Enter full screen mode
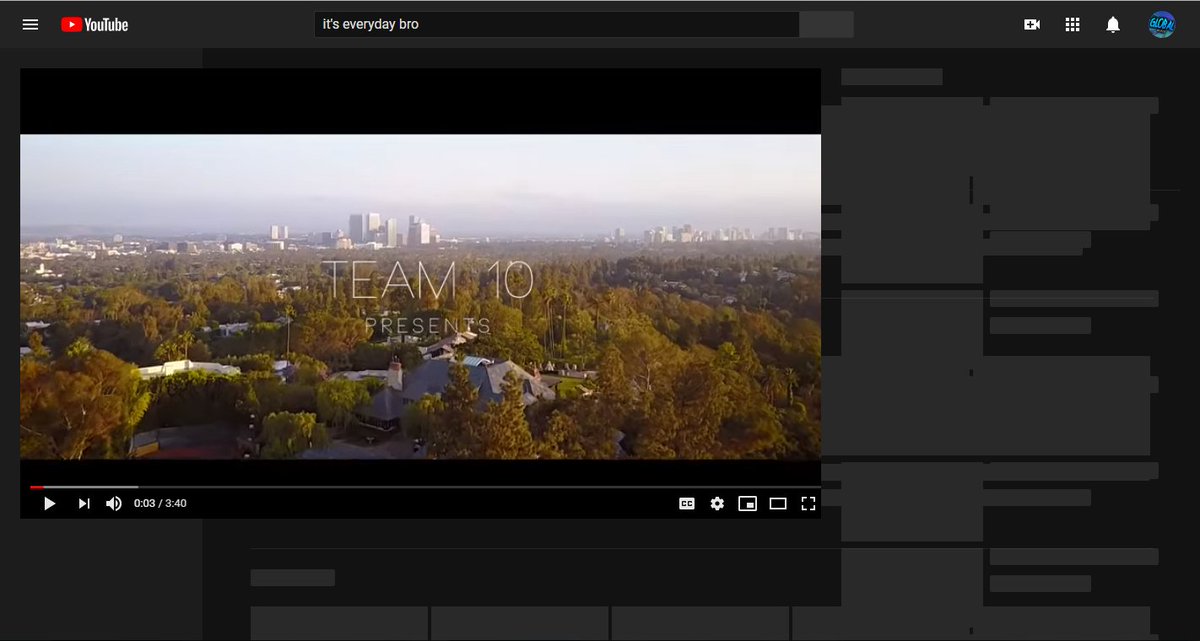 coord(808,503)
